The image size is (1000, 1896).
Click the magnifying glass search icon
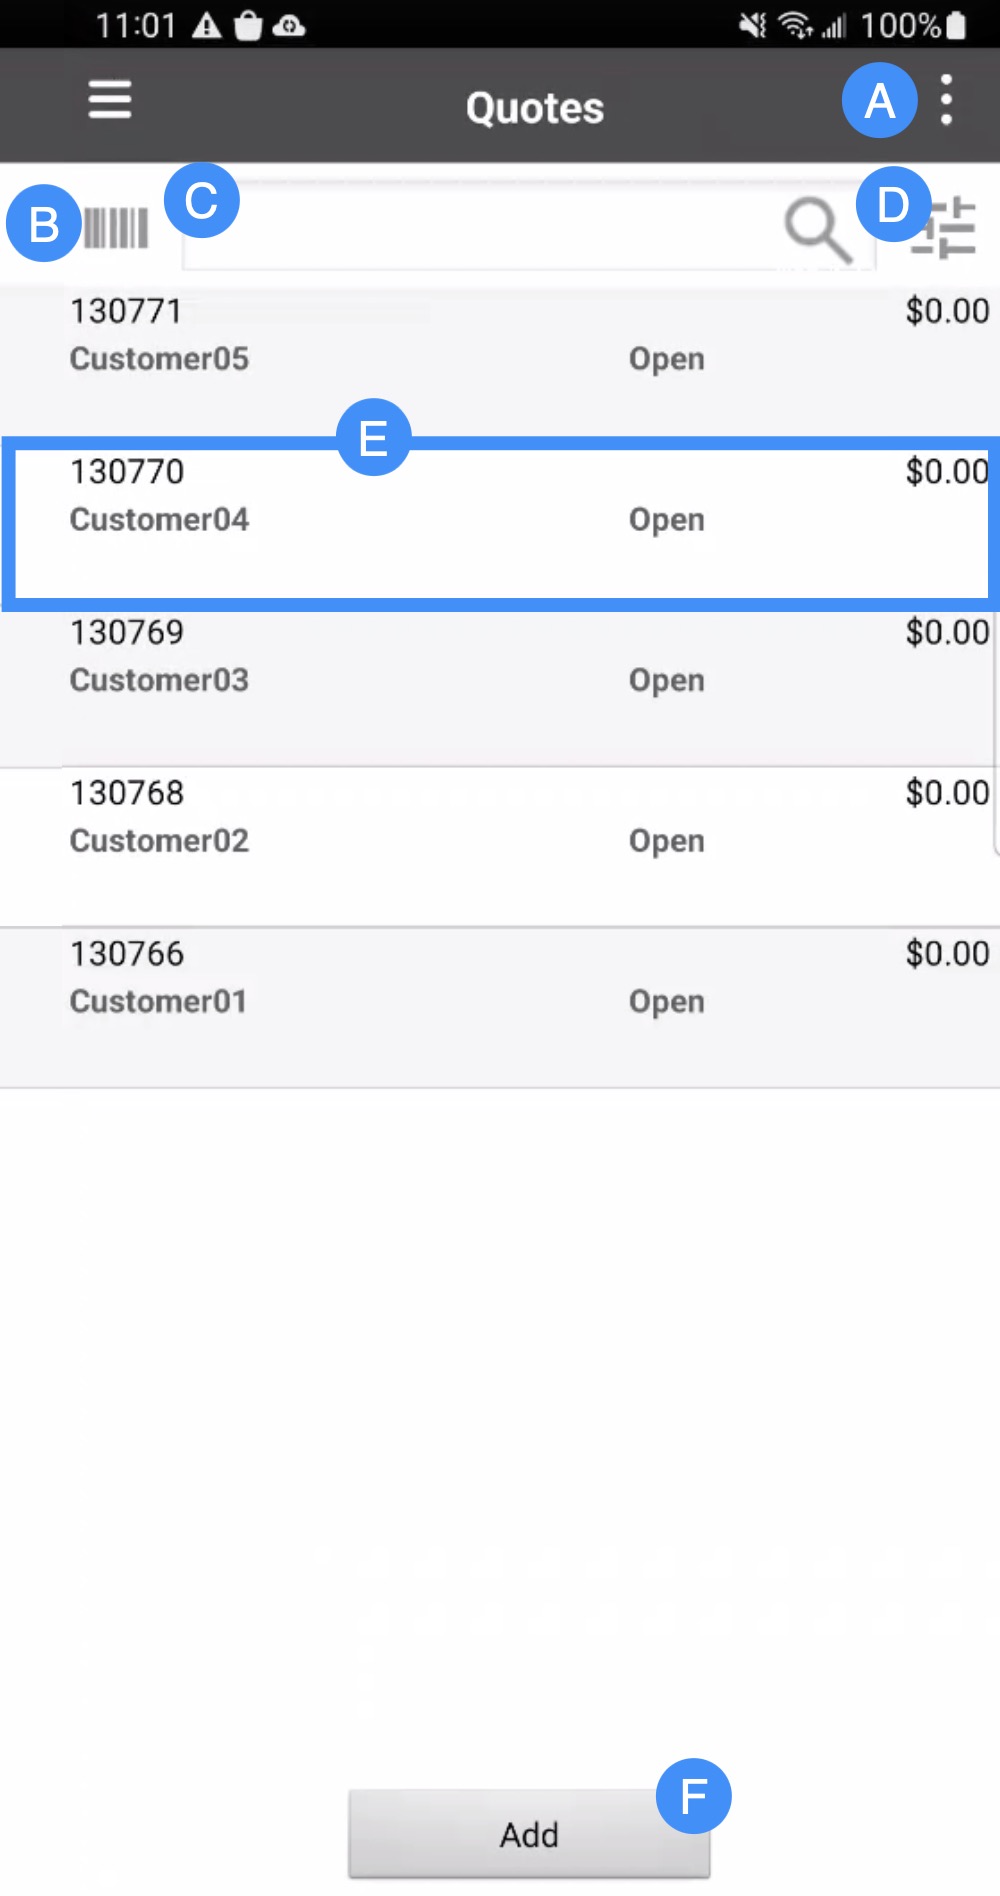[817, 229]
